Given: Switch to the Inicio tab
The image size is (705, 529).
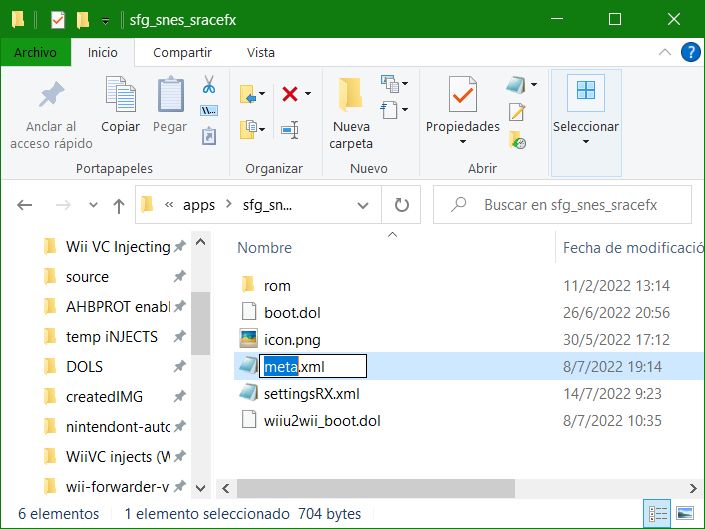Looking at the screenshot, I should 103,52.
